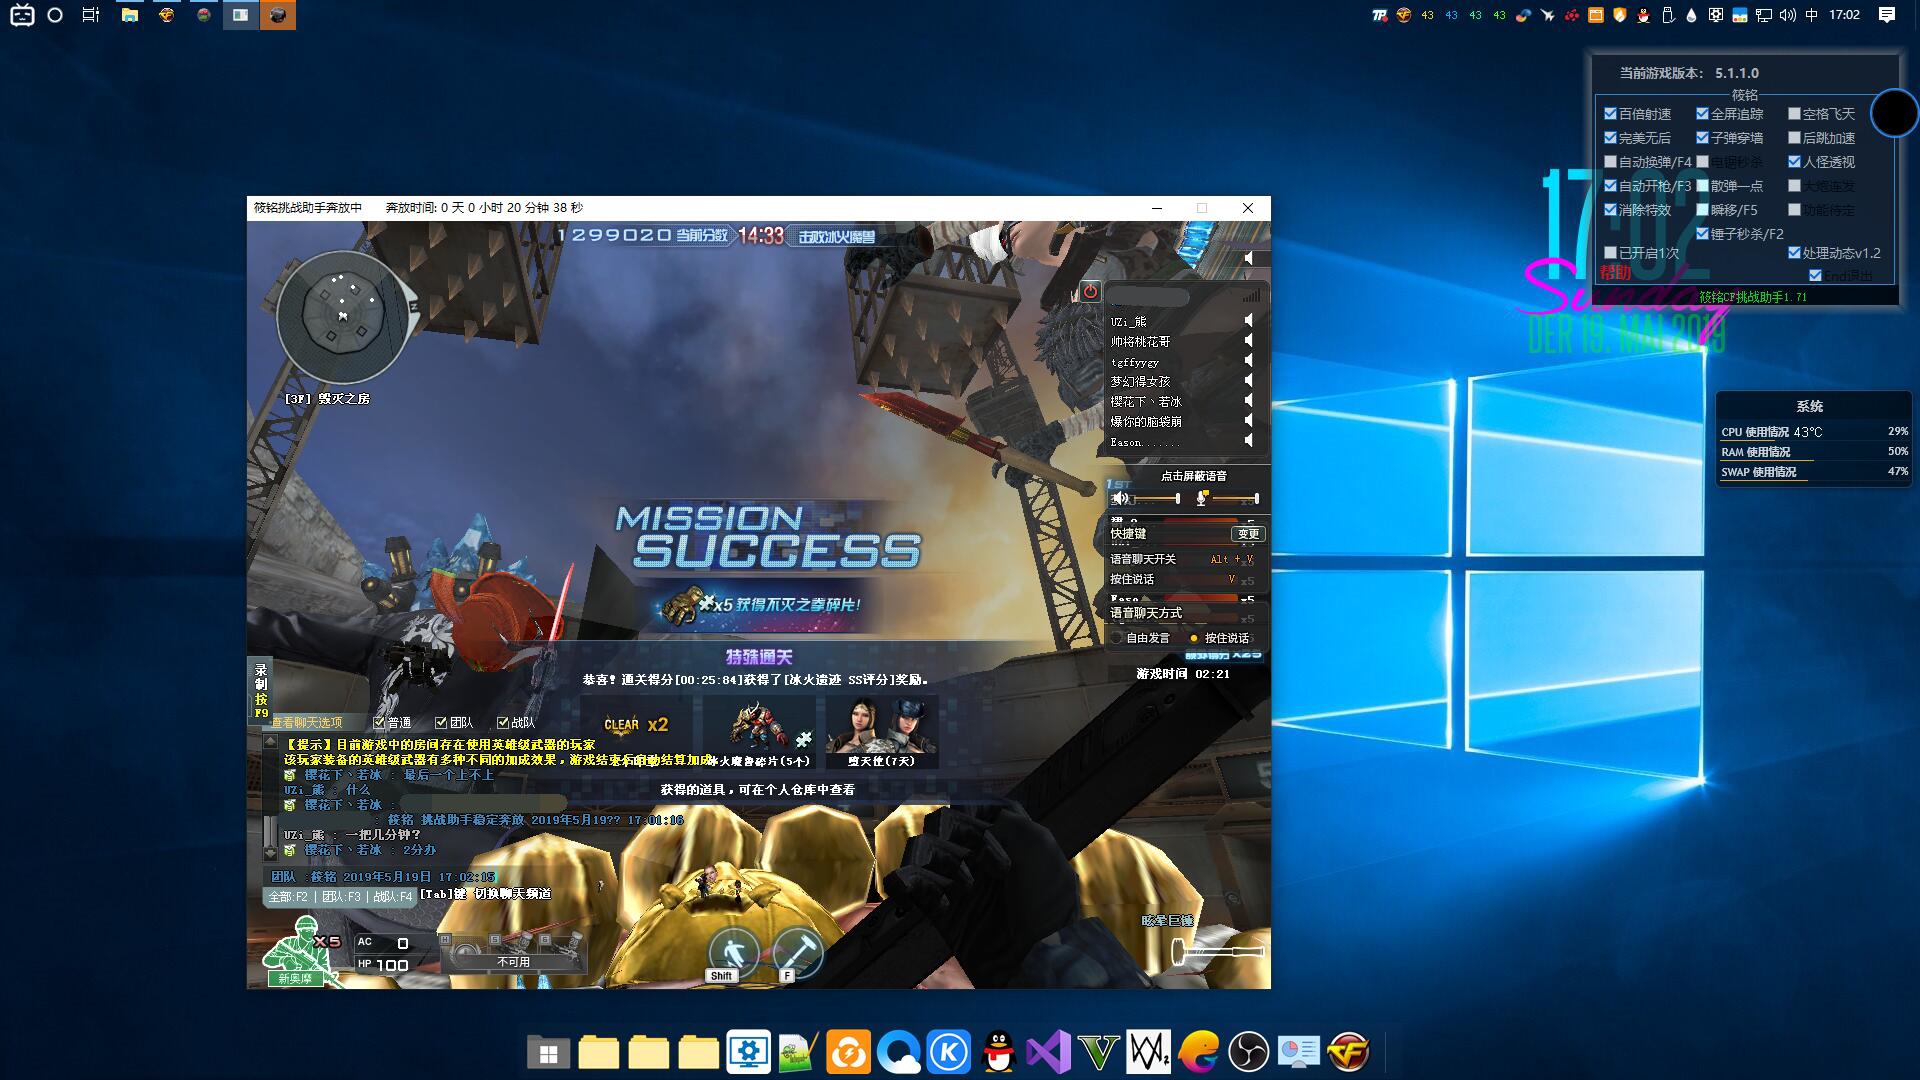Uncheck the 百倍射速 checkbox
1920x1080 pixels.
(x=1610, y=114)
